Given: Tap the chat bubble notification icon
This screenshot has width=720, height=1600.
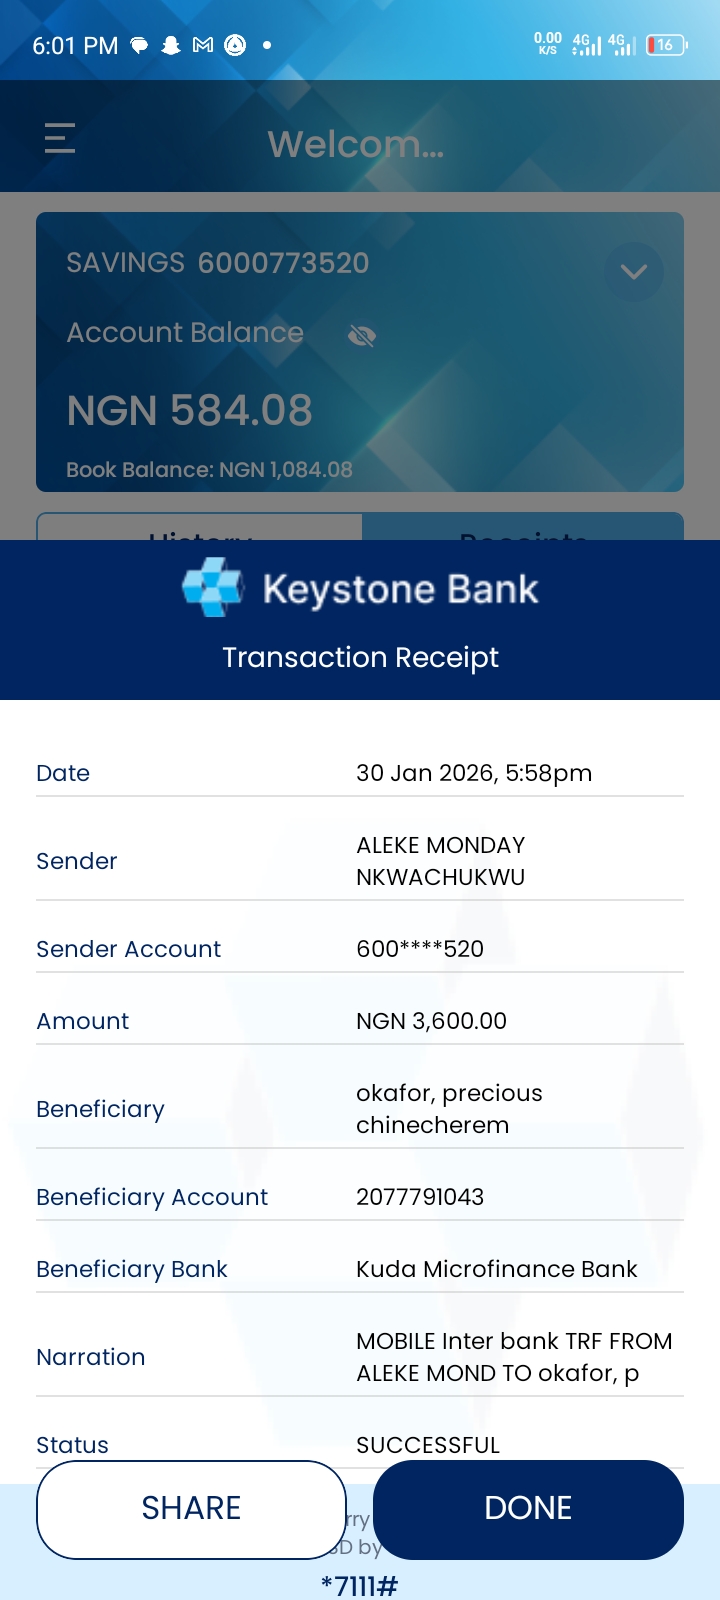Looking at the screenshot, I should pos(140,45).
